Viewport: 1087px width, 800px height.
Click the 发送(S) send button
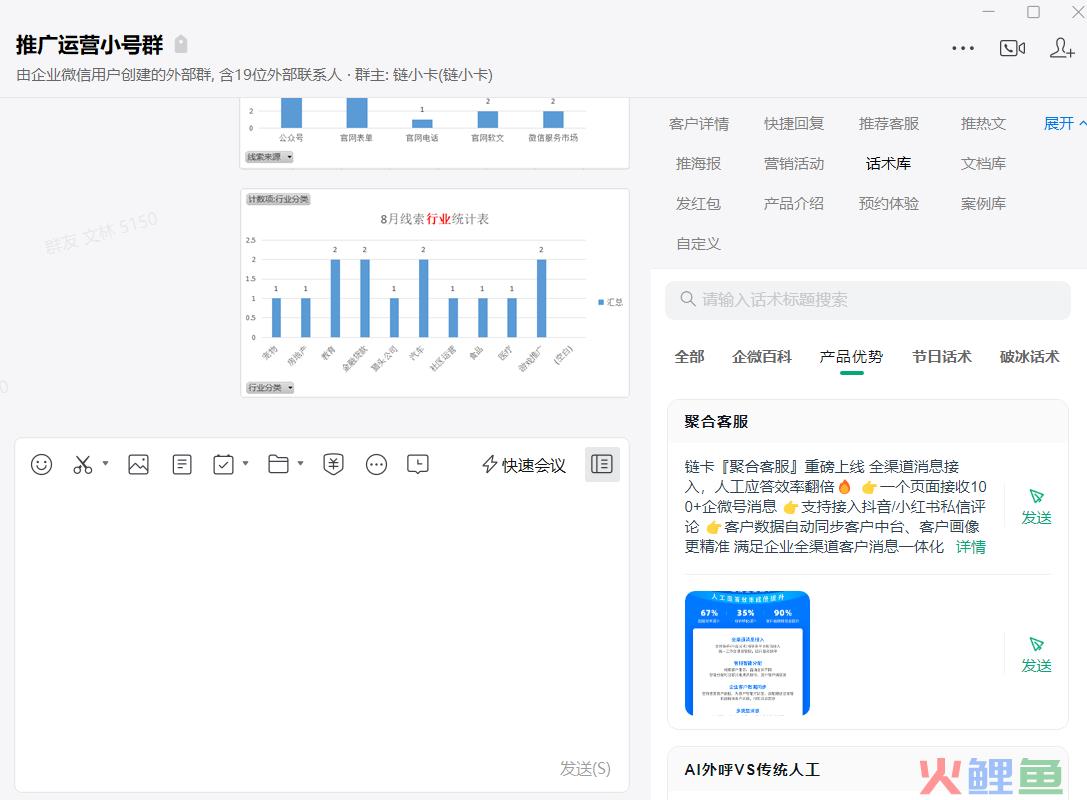point(585,768)
